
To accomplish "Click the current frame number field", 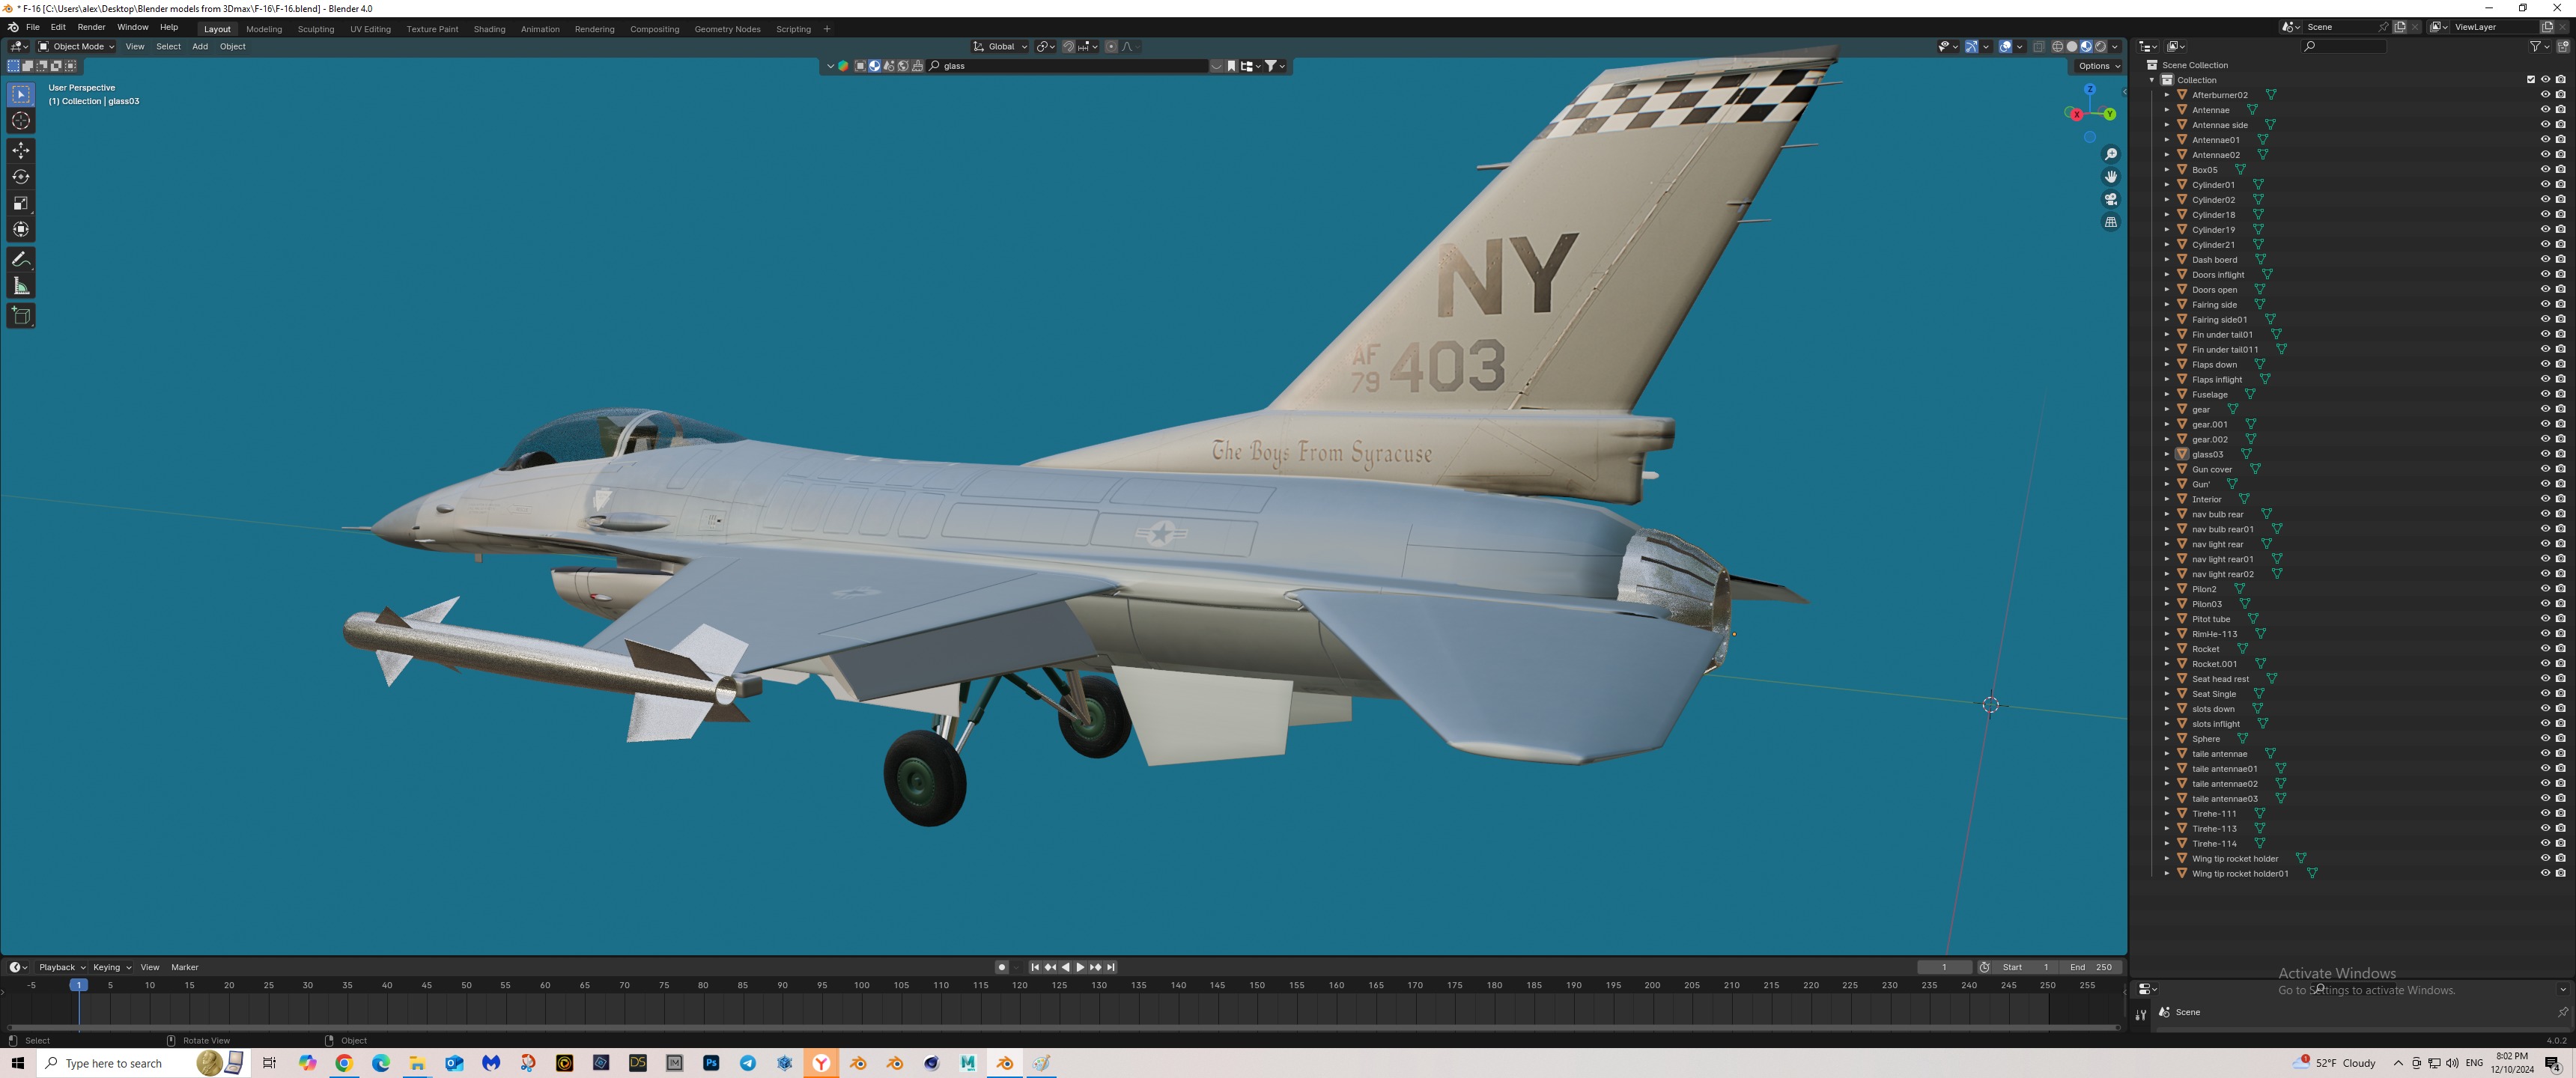I will (1944, 967).
